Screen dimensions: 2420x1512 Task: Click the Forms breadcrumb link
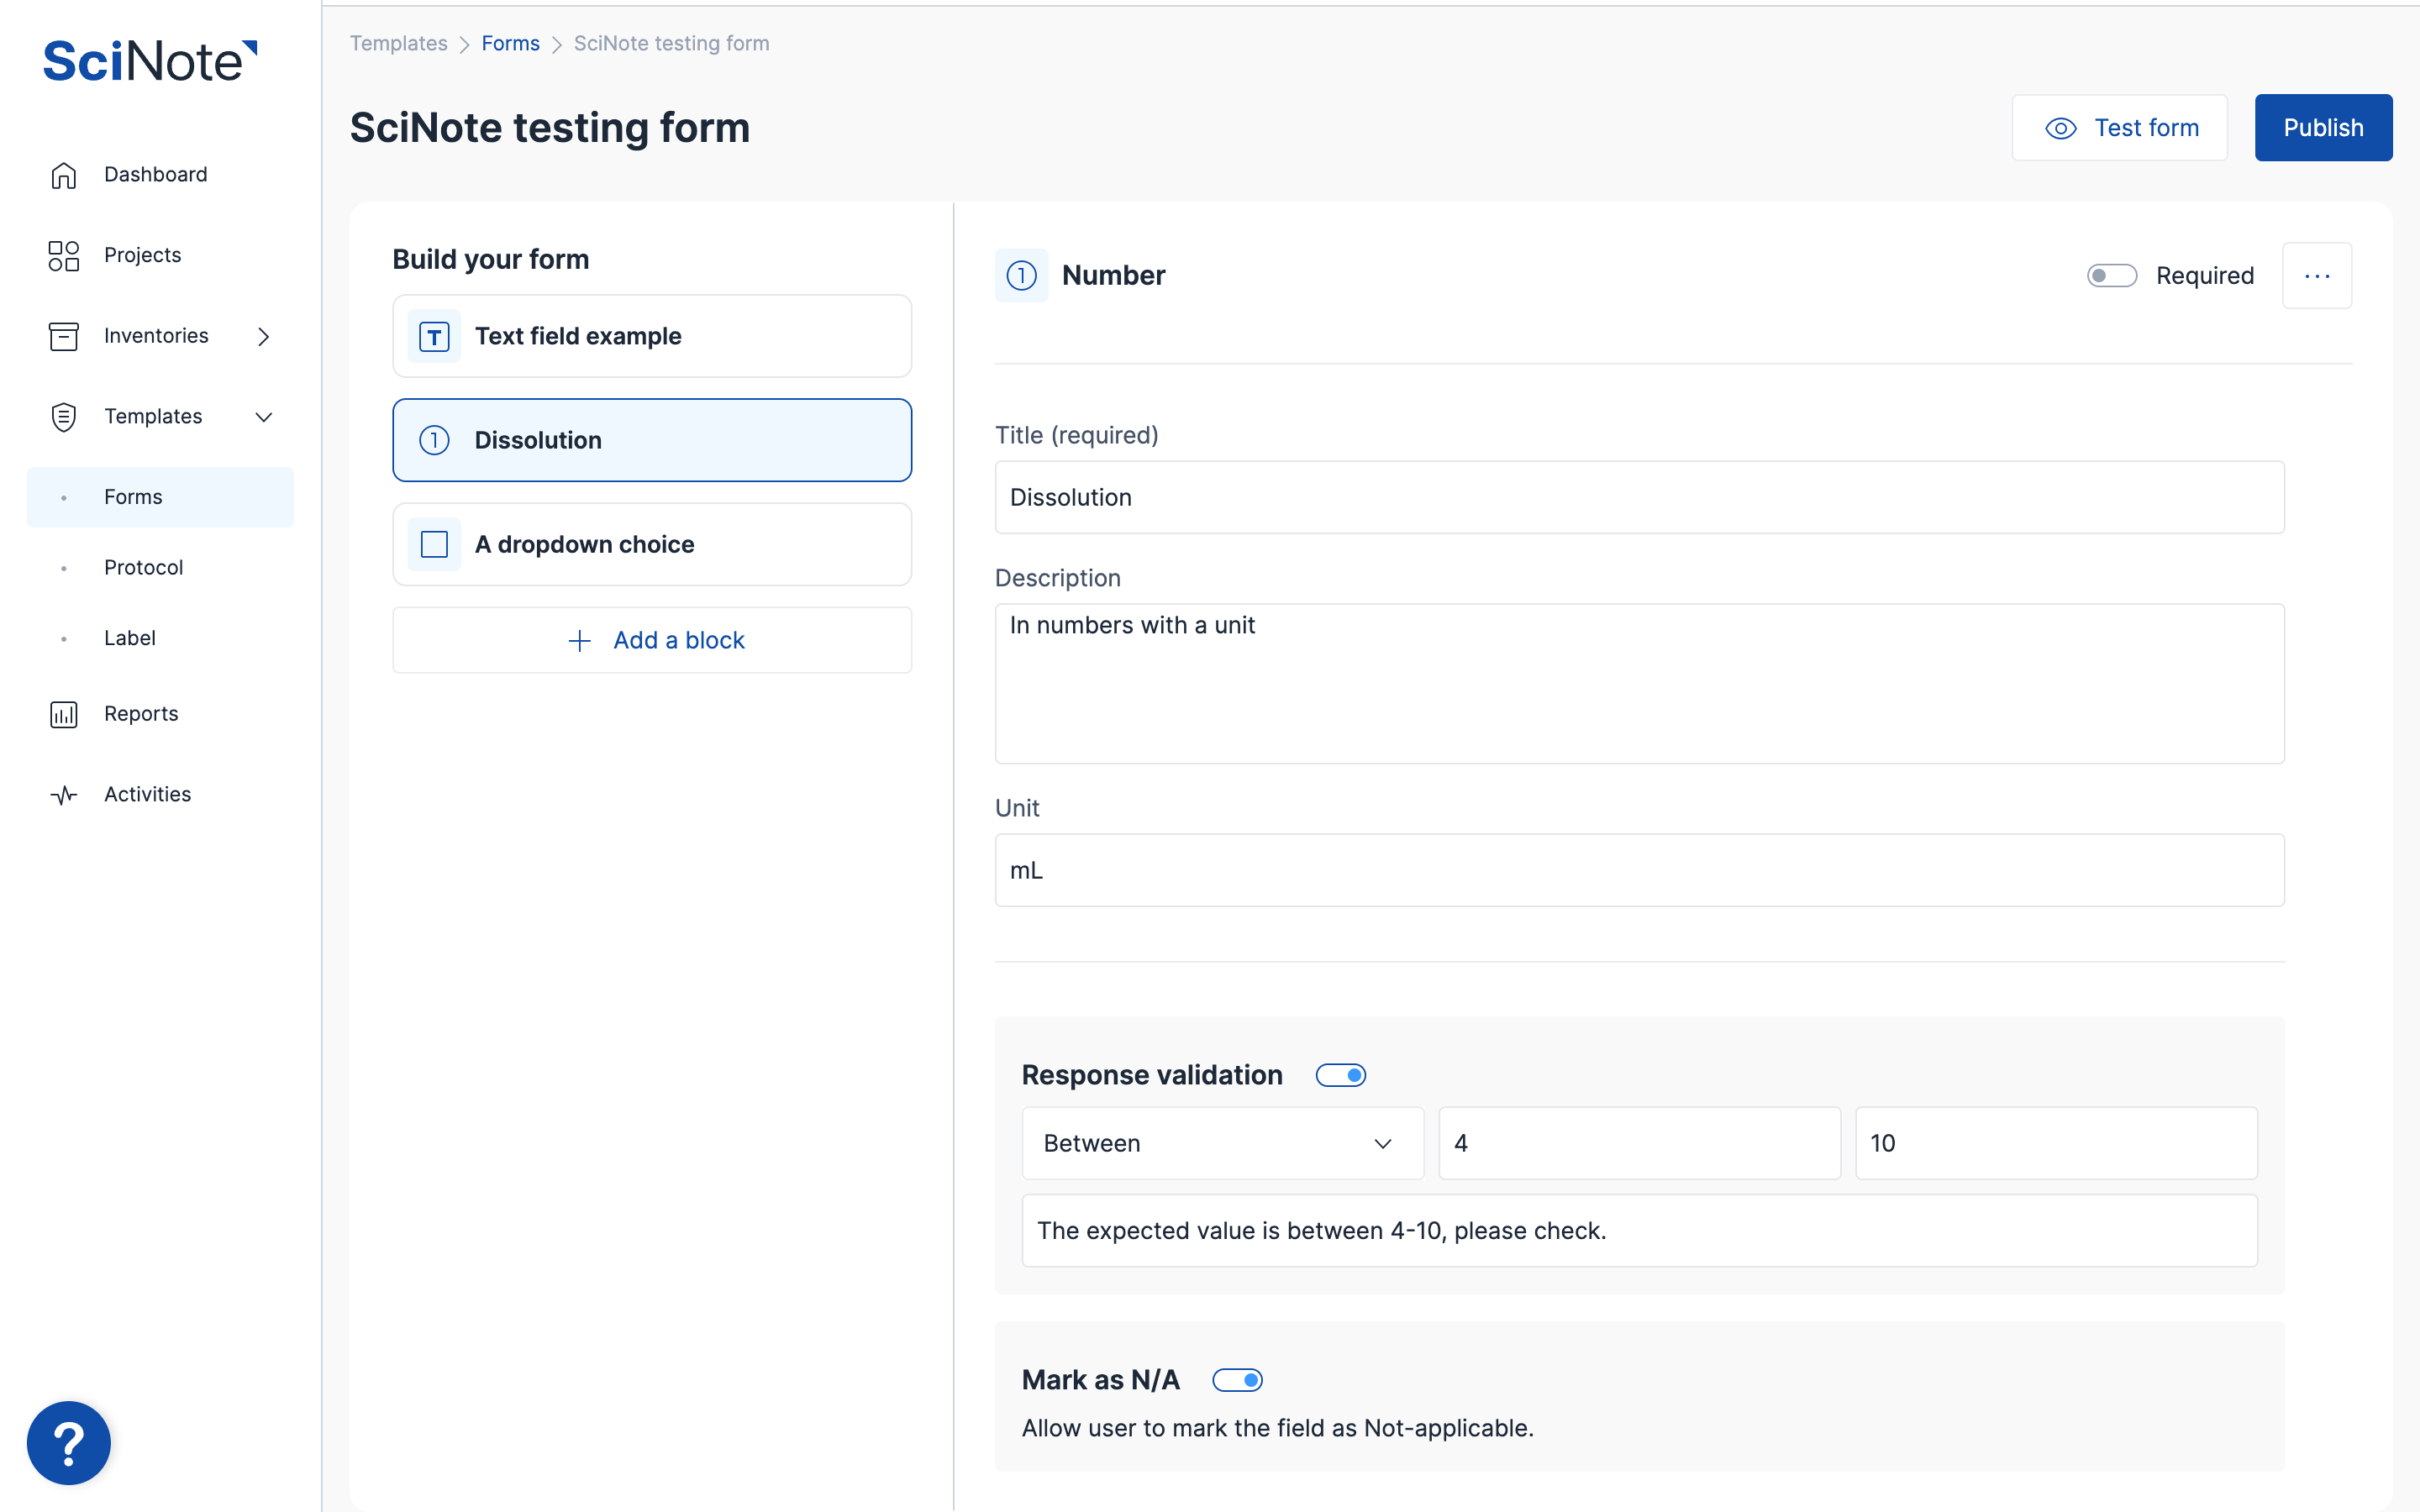point(510,43)
